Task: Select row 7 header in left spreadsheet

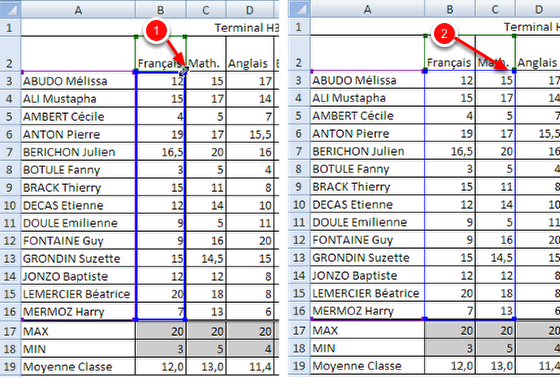Action: tap(10, 152)
